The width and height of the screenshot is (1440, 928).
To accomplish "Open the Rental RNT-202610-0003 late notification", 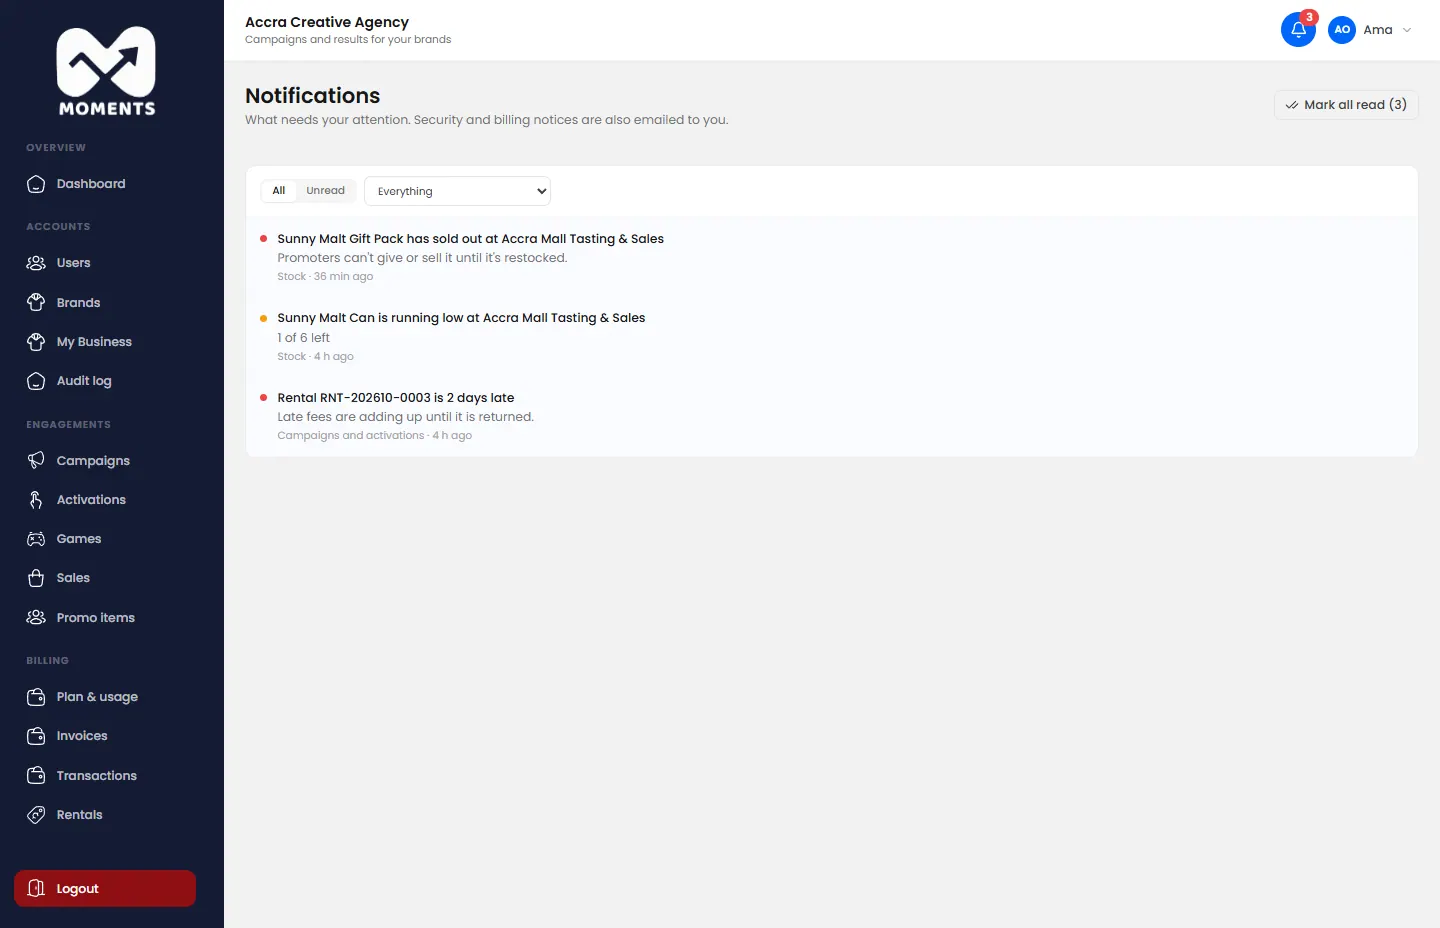I will [832, 416].
